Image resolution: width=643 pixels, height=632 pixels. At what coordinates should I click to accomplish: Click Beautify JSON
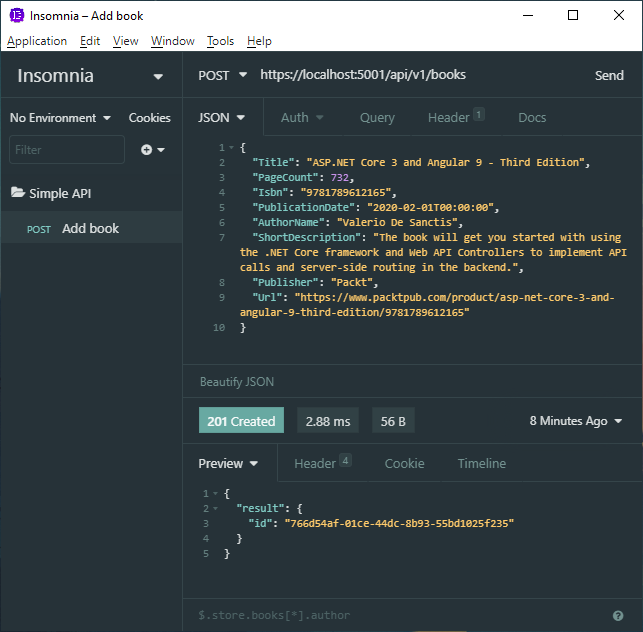coord(237,382)
